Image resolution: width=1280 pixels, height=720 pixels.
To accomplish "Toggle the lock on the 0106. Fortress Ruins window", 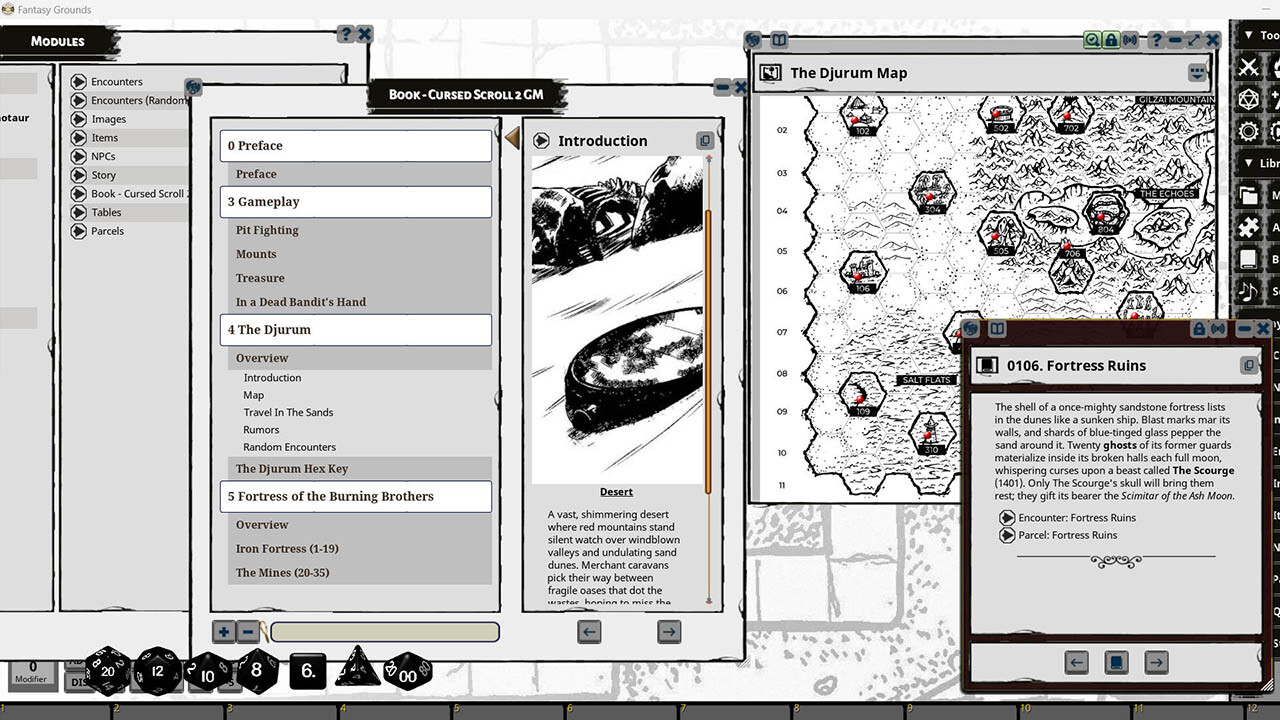I will [x=1199, y=329].
